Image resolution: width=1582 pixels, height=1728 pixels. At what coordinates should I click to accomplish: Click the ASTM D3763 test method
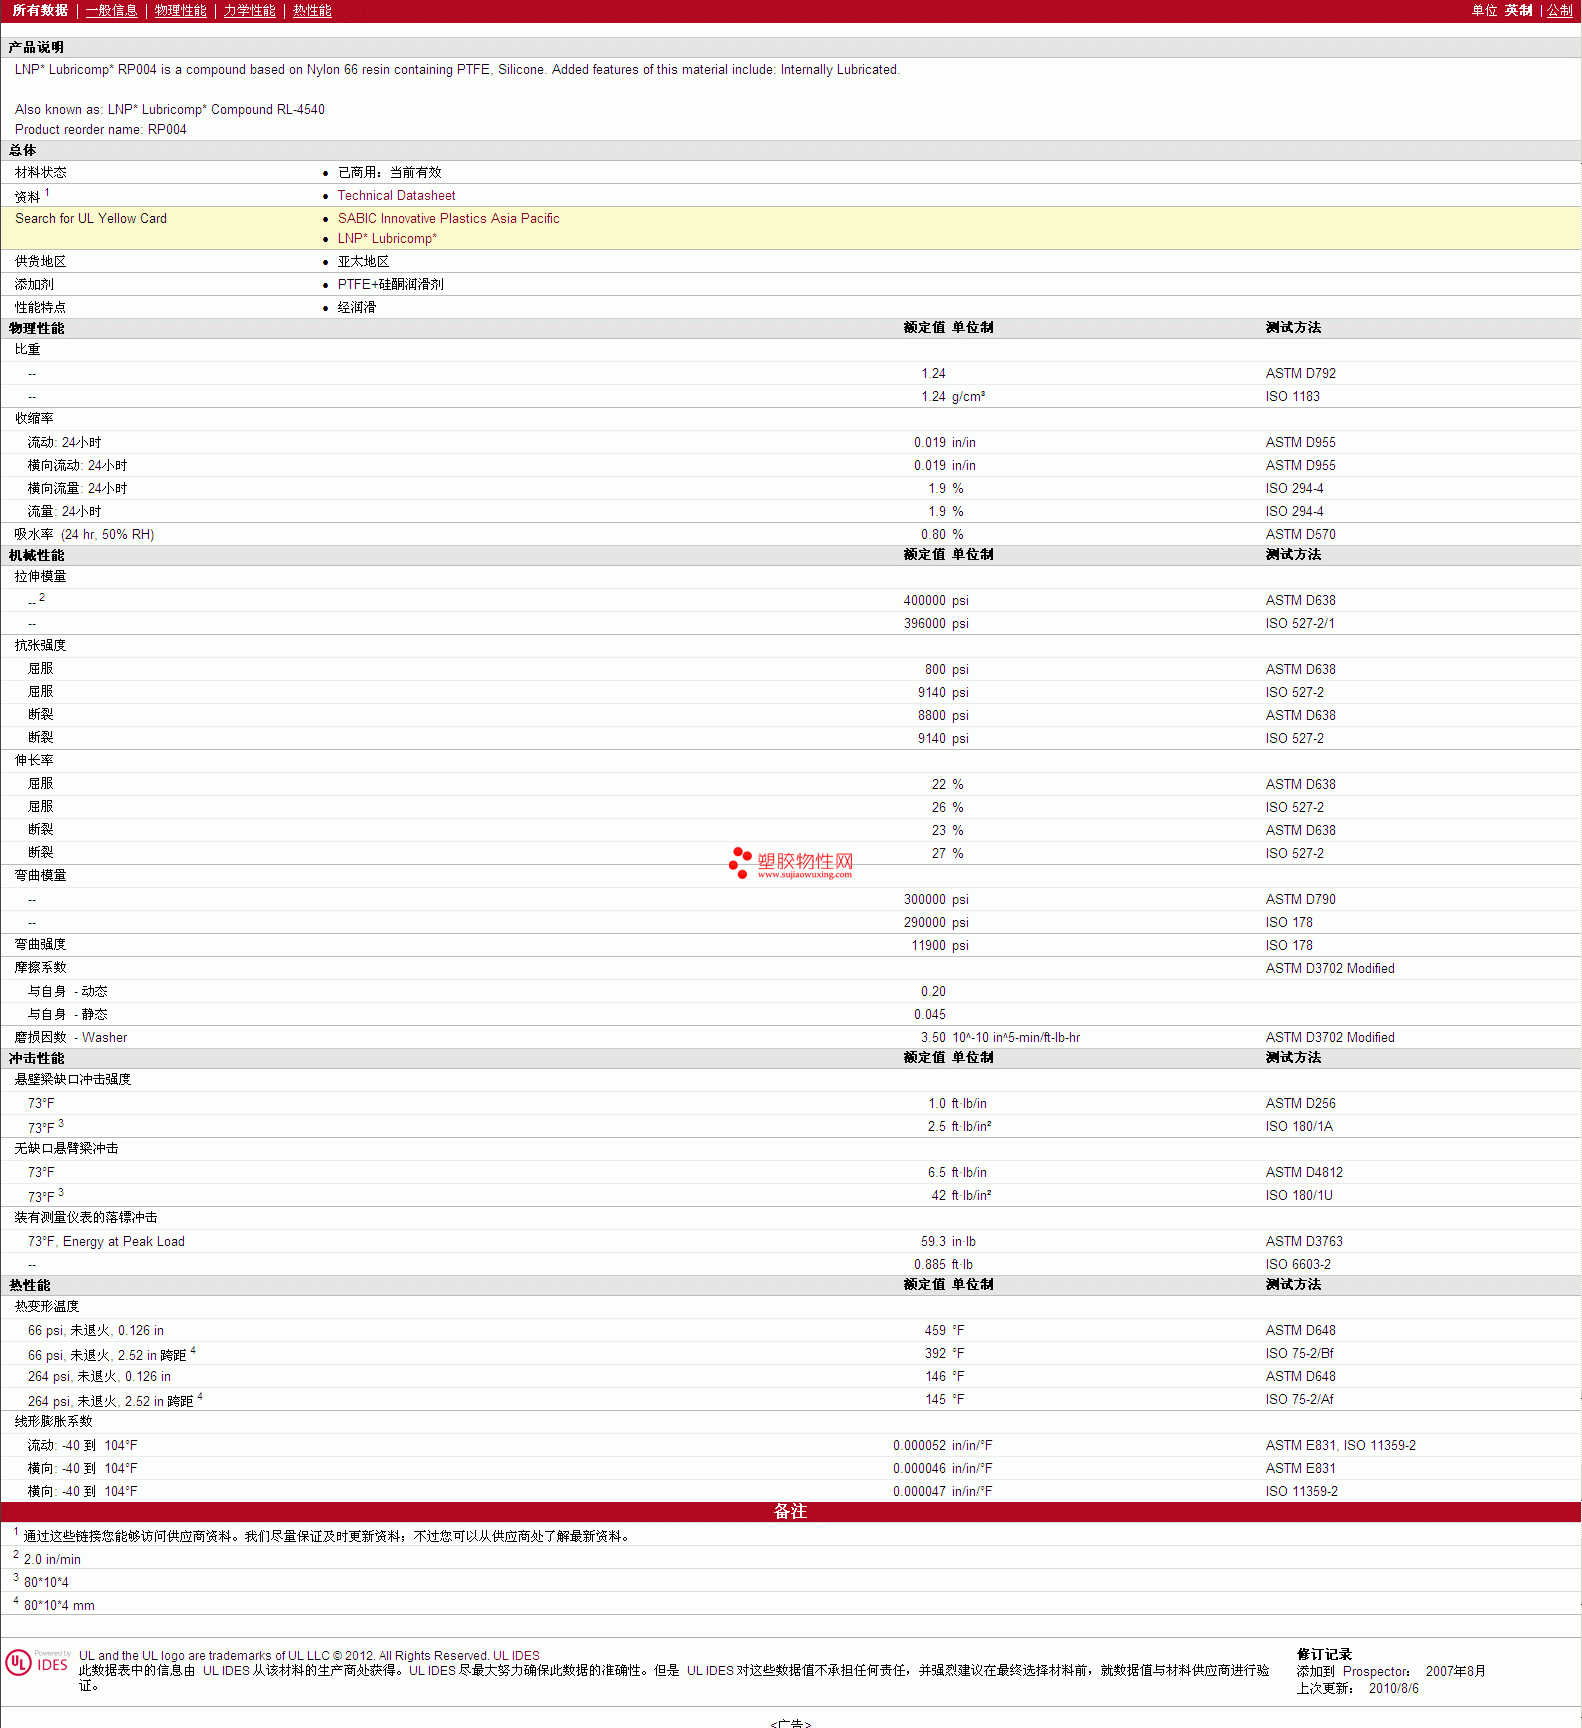(1304, 1242)
